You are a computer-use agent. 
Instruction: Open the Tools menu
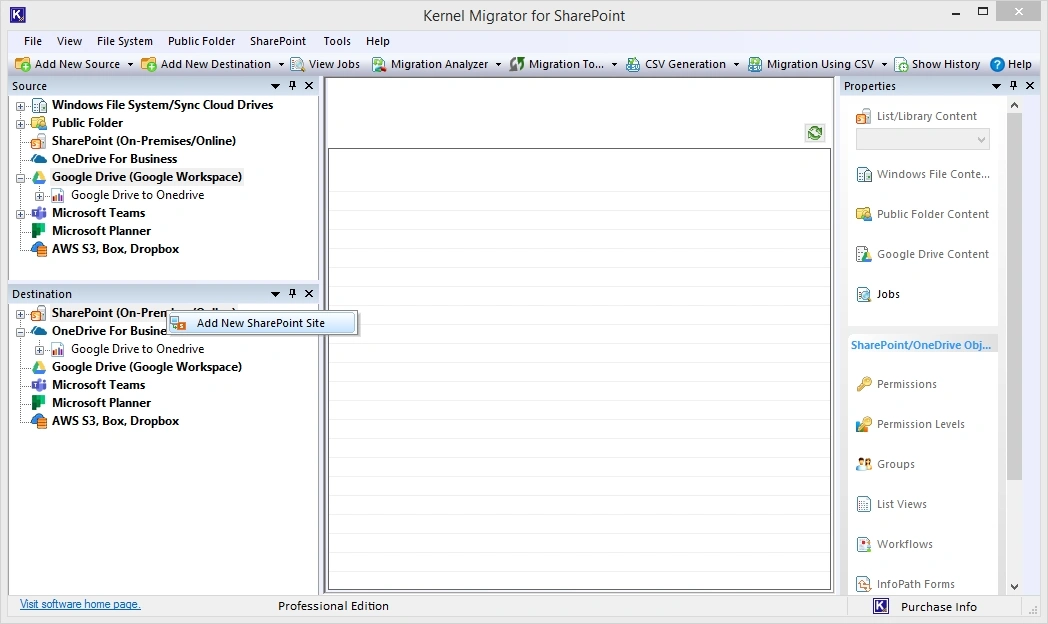tap(337, 41)
